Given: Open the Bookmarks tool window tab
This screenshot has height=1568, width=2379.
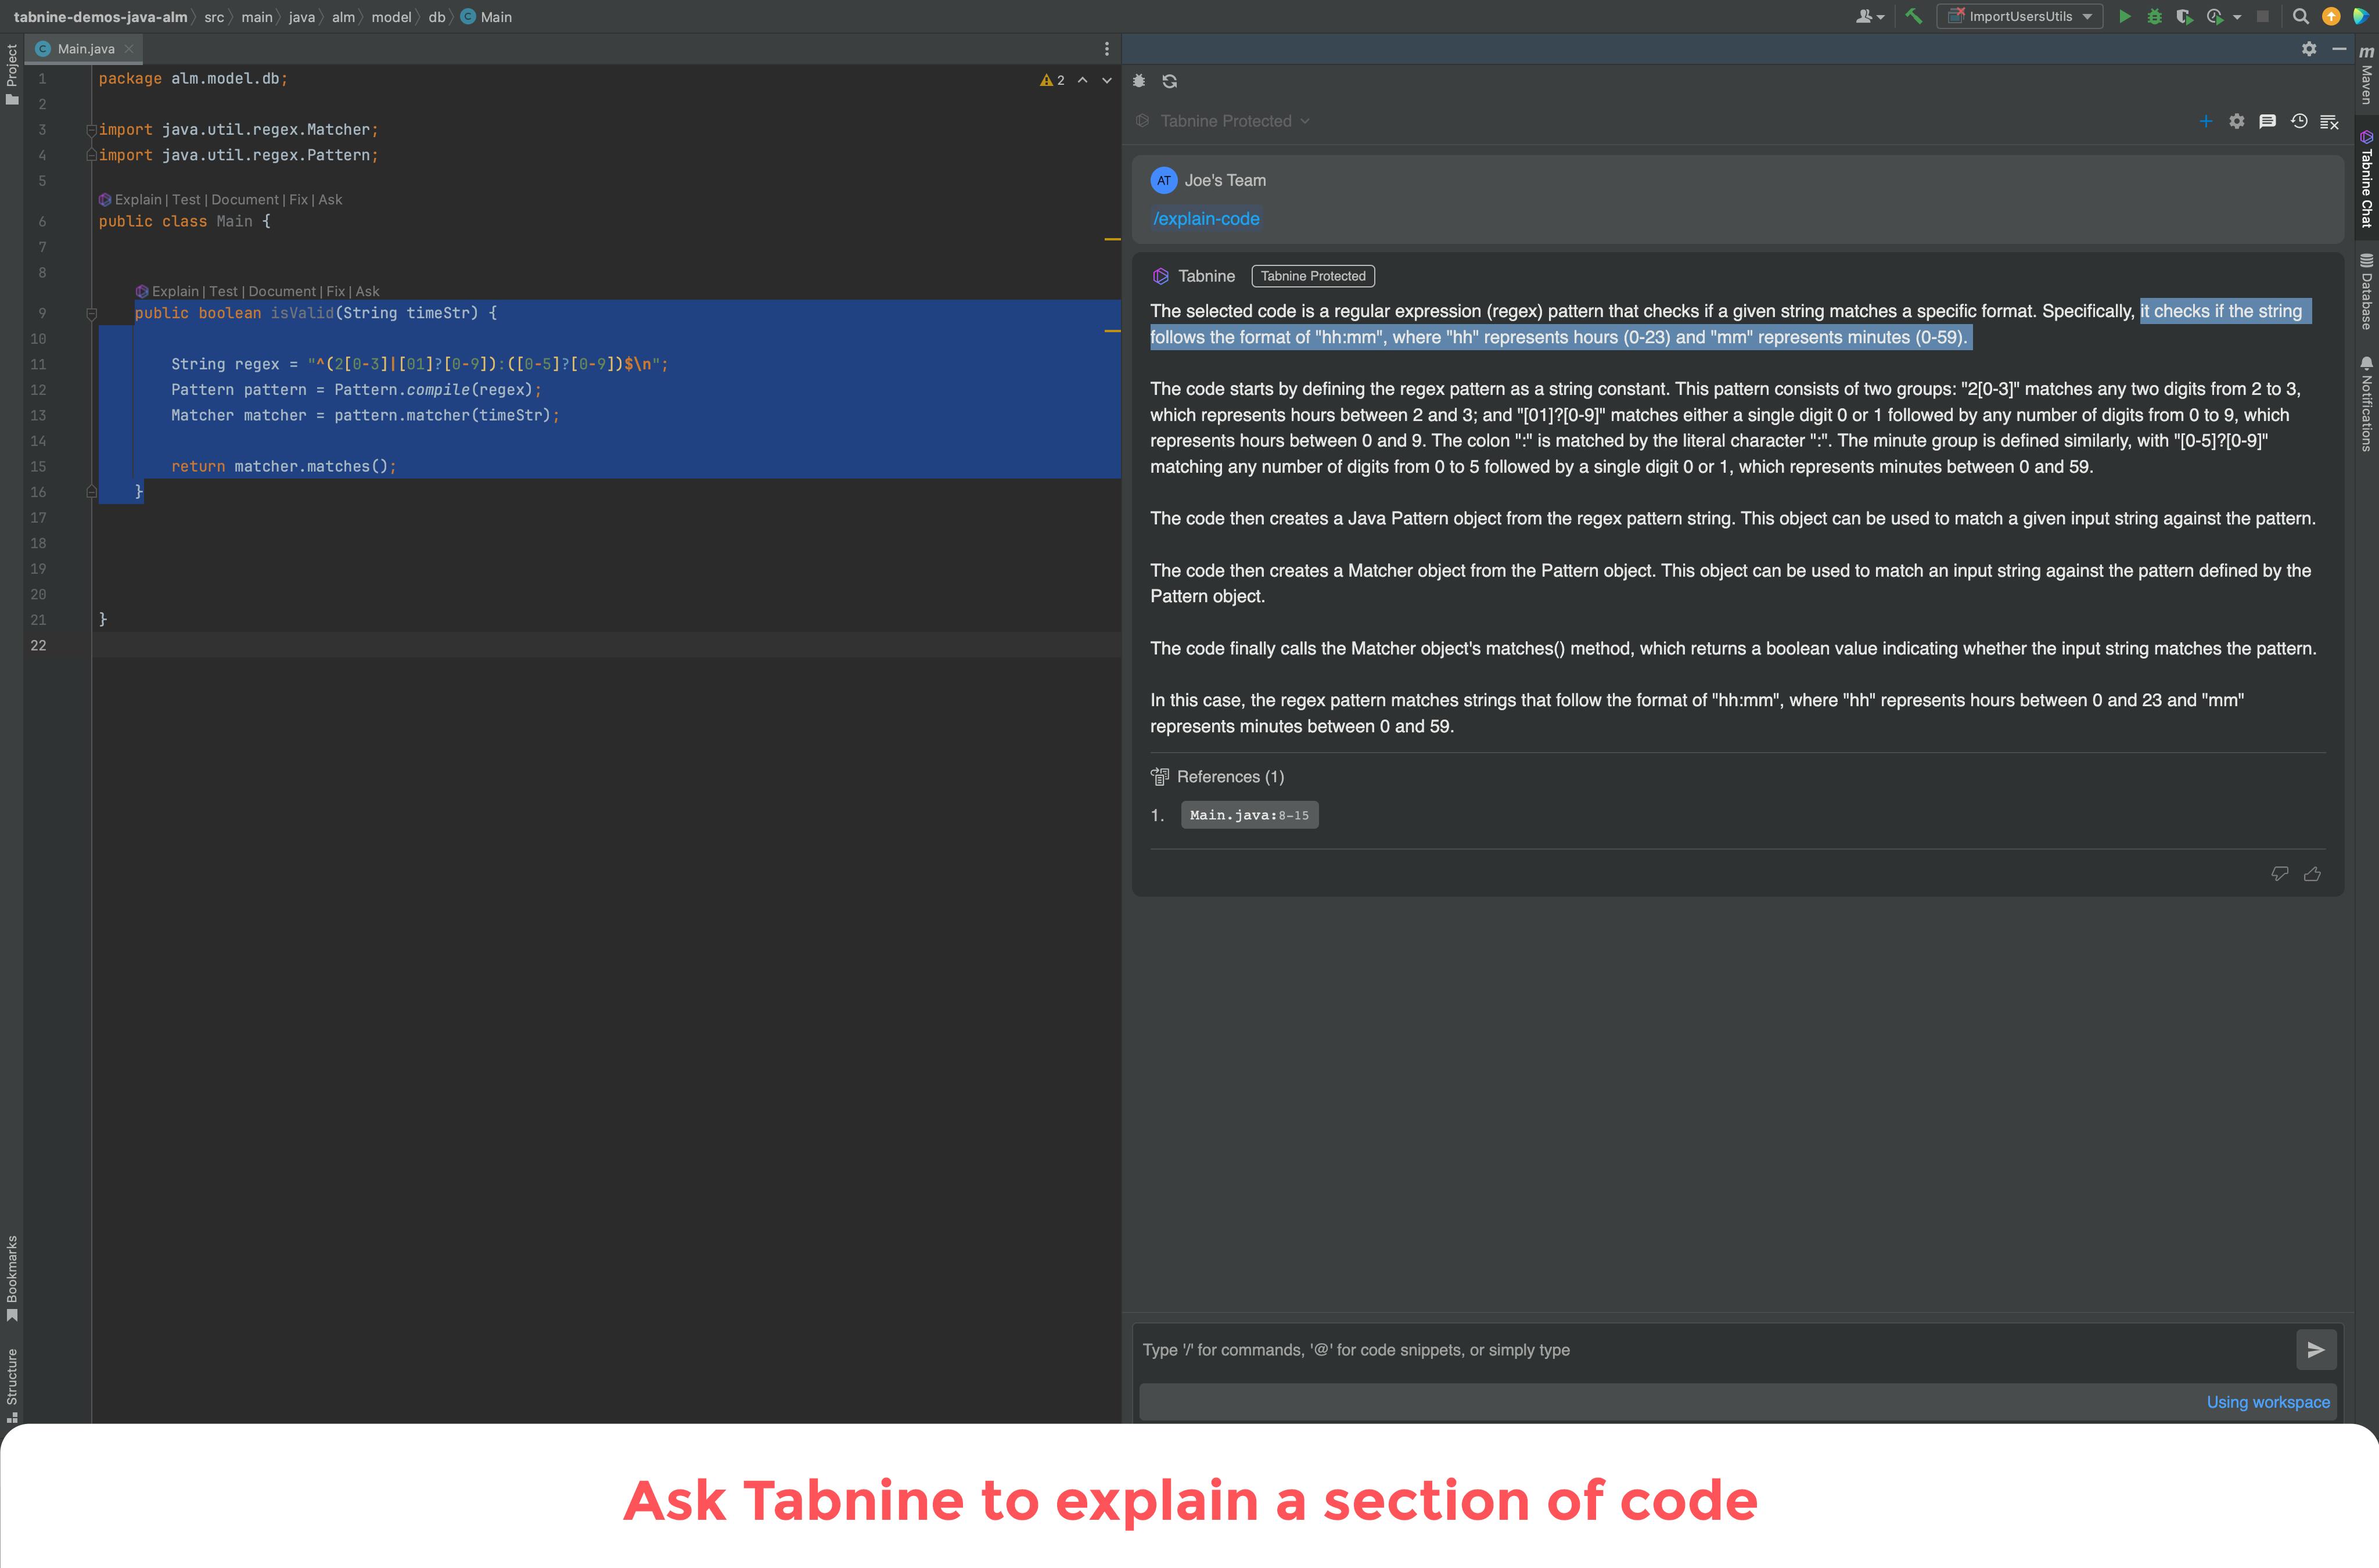Looking at the screenshot, I should [x=12, y=1278].
